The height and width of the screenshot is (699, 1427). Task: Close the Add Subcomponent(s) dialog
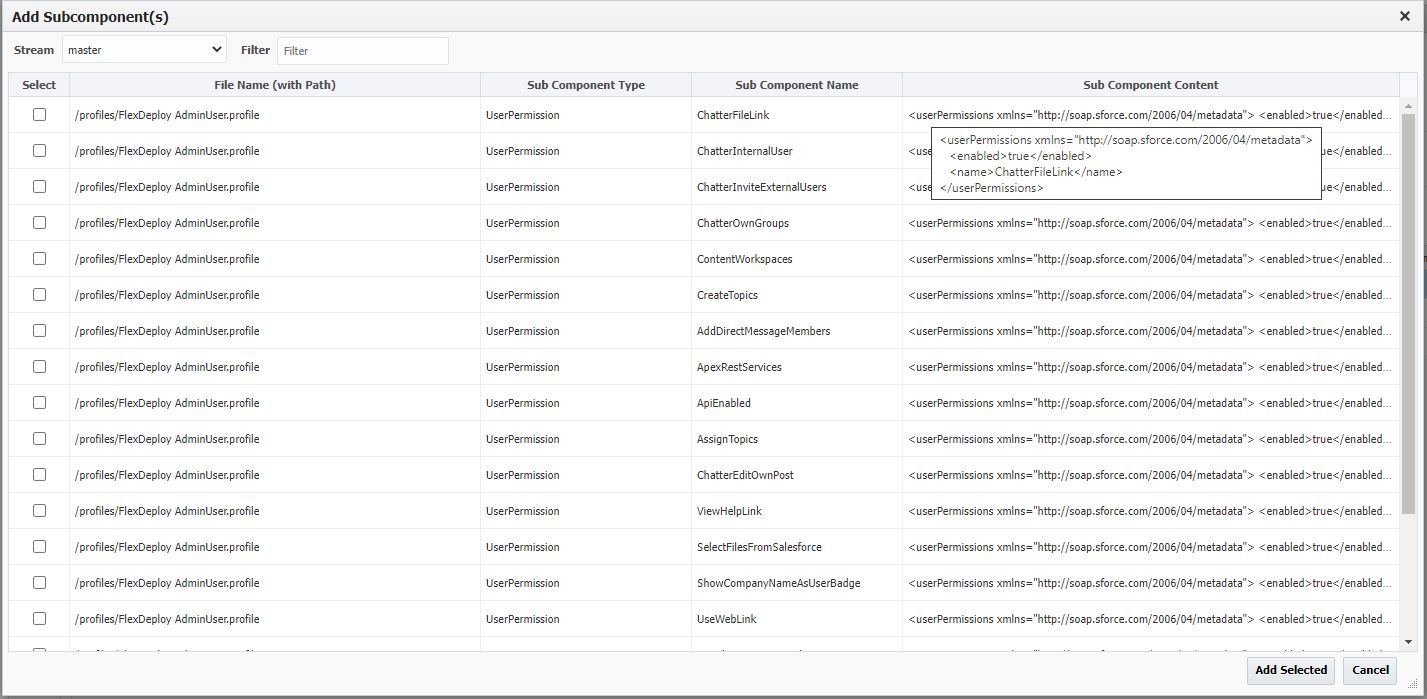click(1405, 16)
